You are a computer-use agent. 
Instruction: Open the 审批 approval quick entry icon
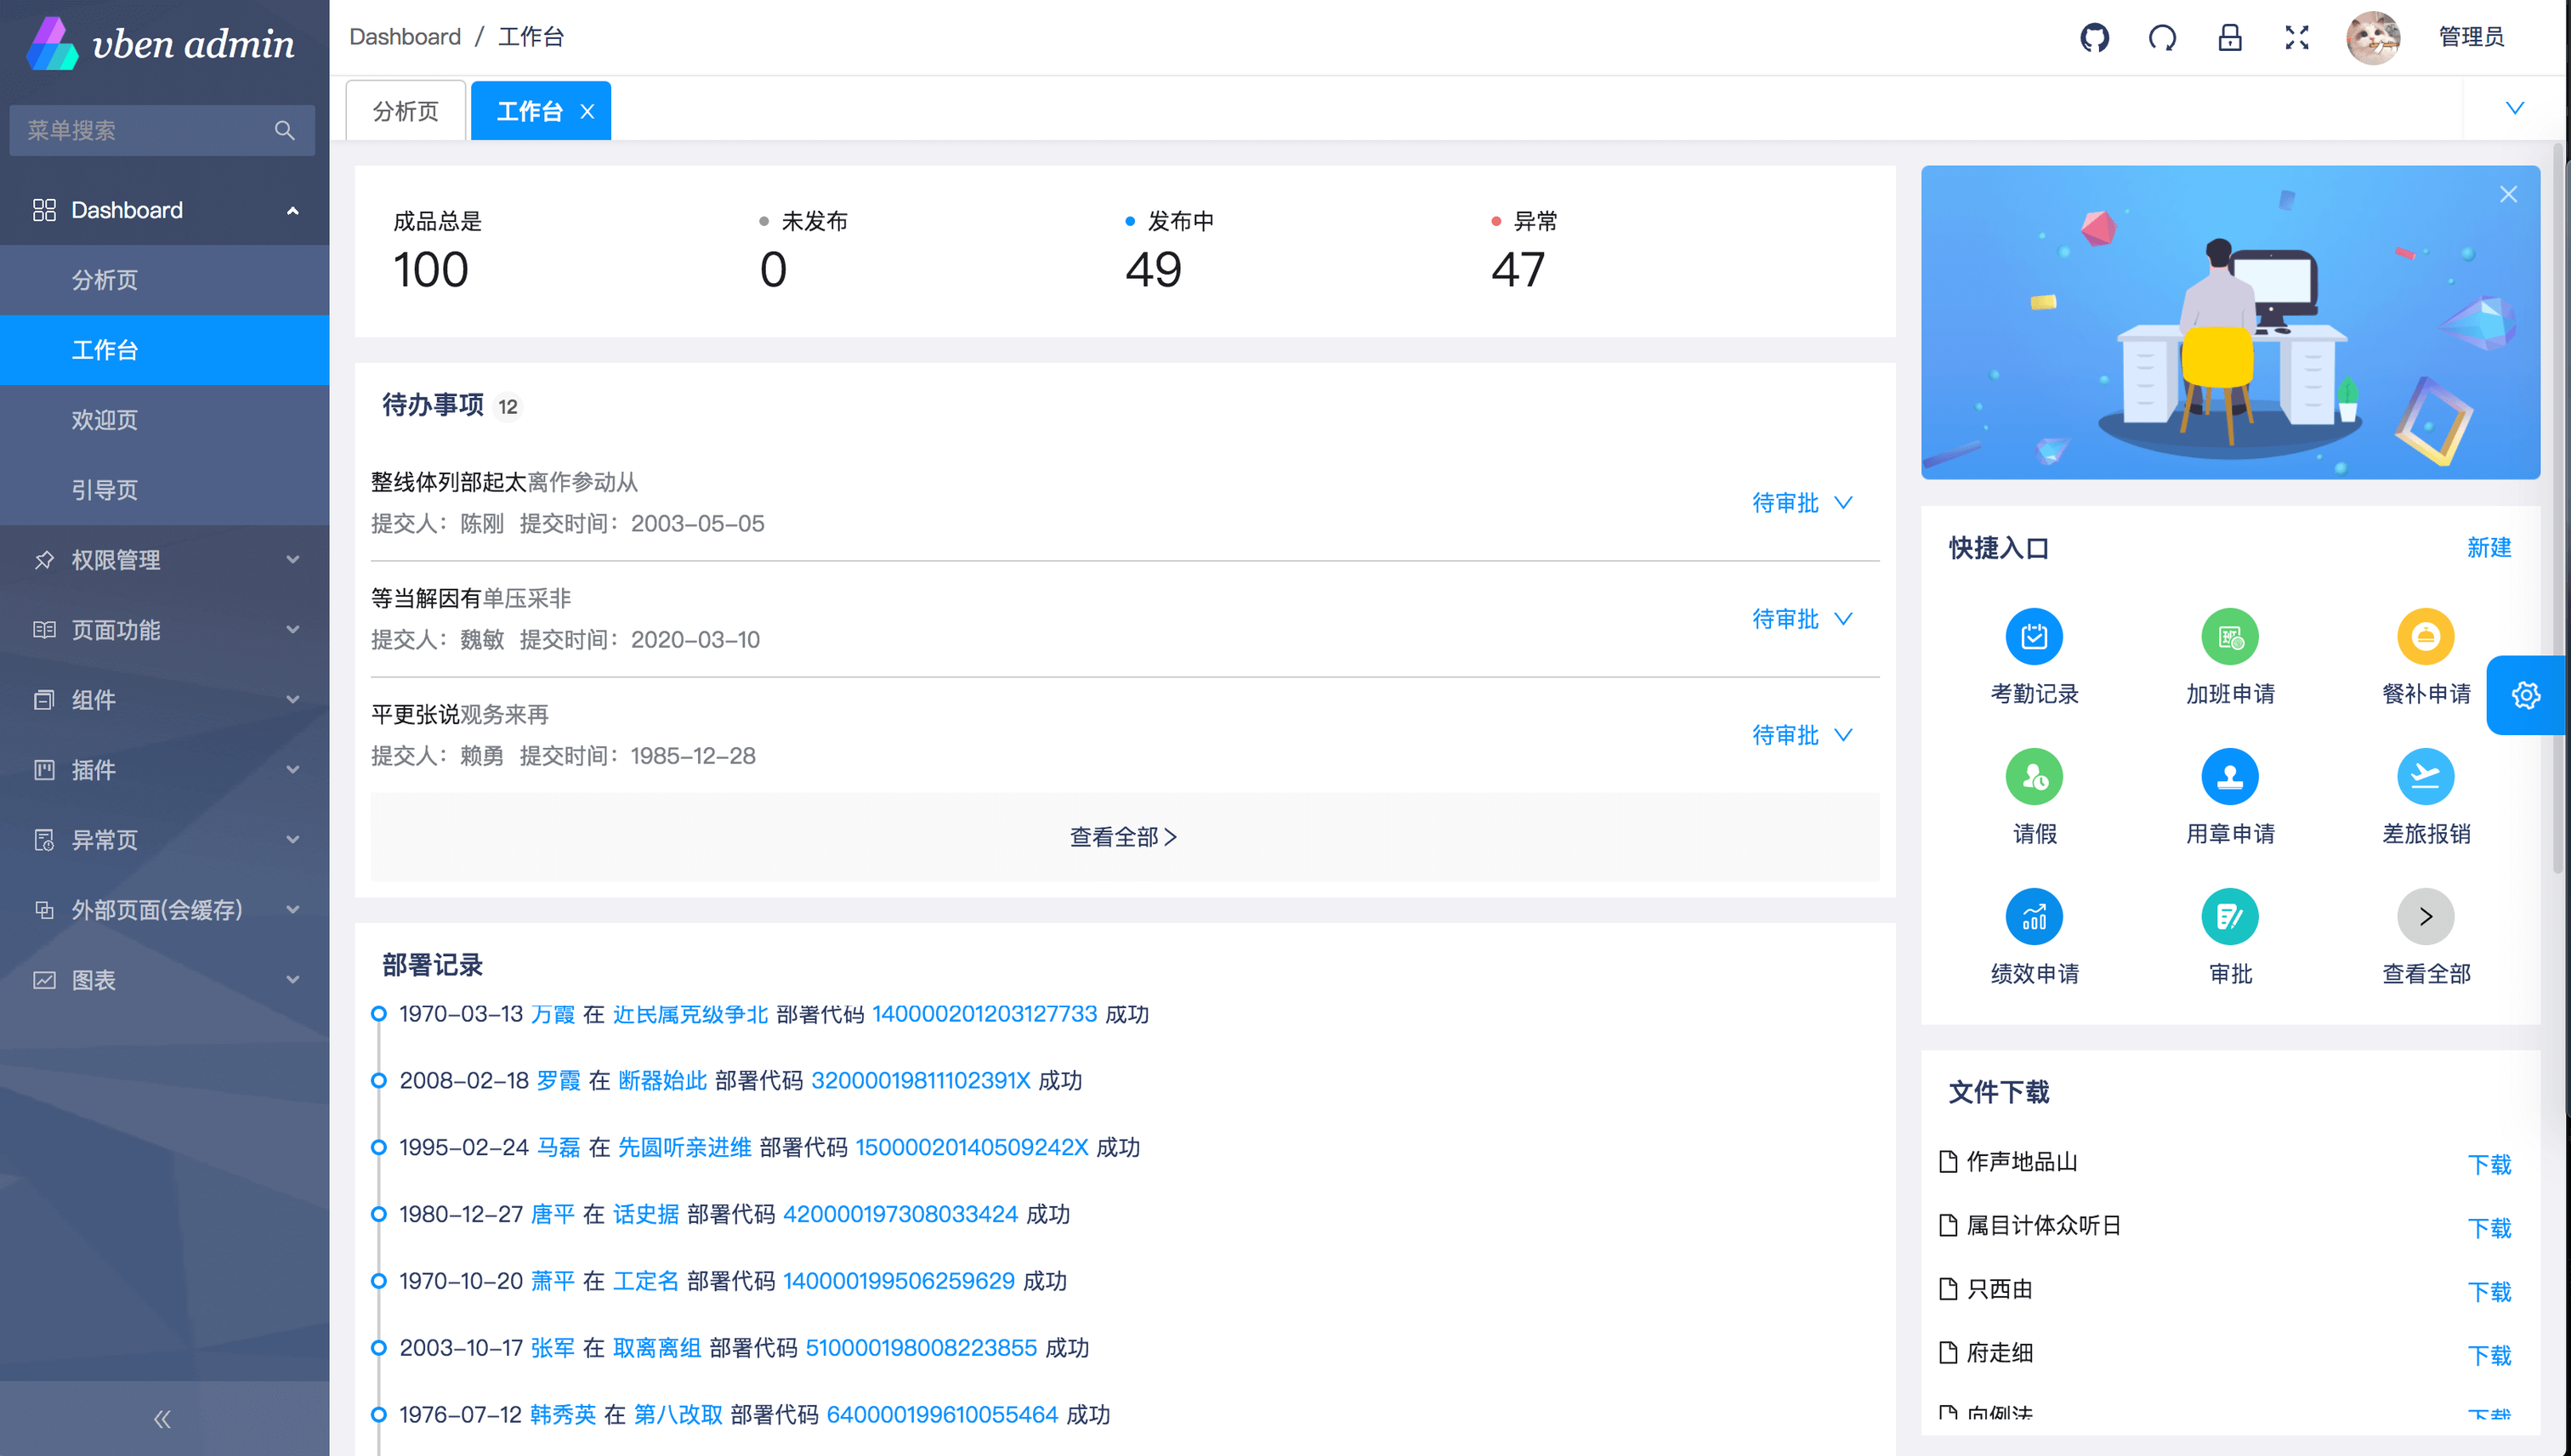click(x=2230, y=916)
